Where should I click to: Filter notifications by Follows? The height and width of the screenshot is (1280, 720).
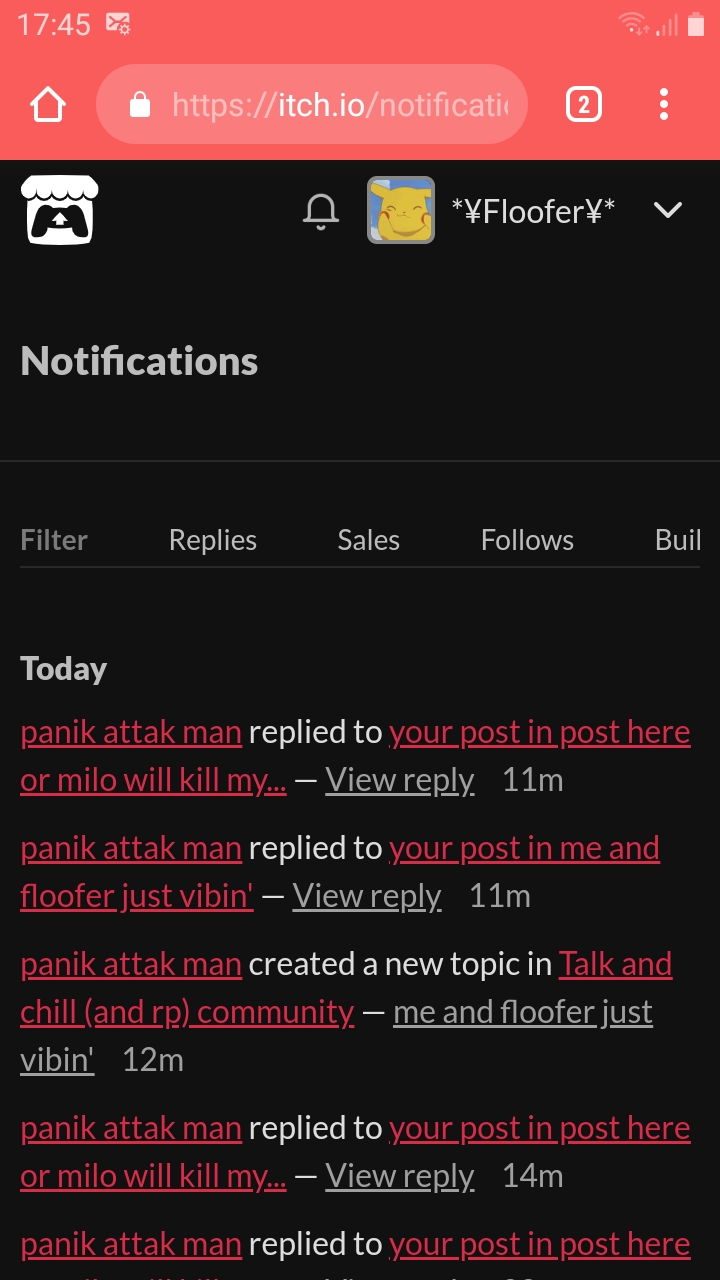coord(527,540)
